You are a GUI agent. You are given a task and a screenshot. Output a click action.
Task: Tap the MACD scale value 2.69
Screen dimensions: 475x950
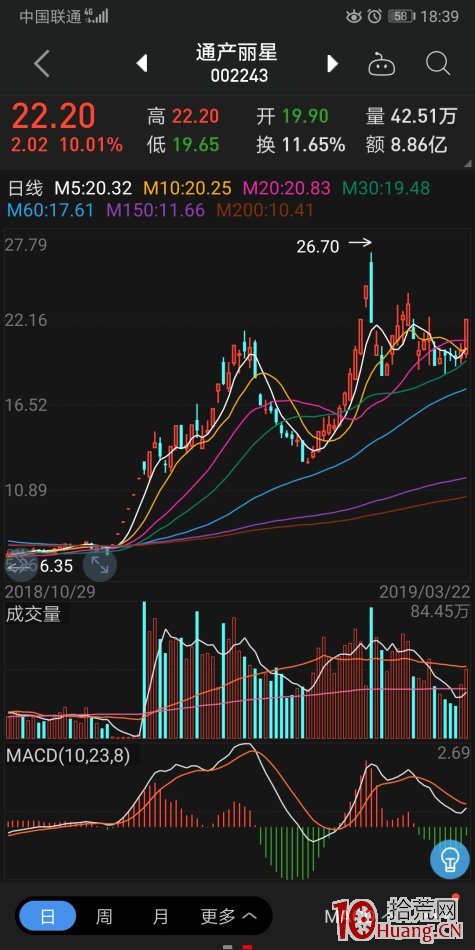pos(456,753)
